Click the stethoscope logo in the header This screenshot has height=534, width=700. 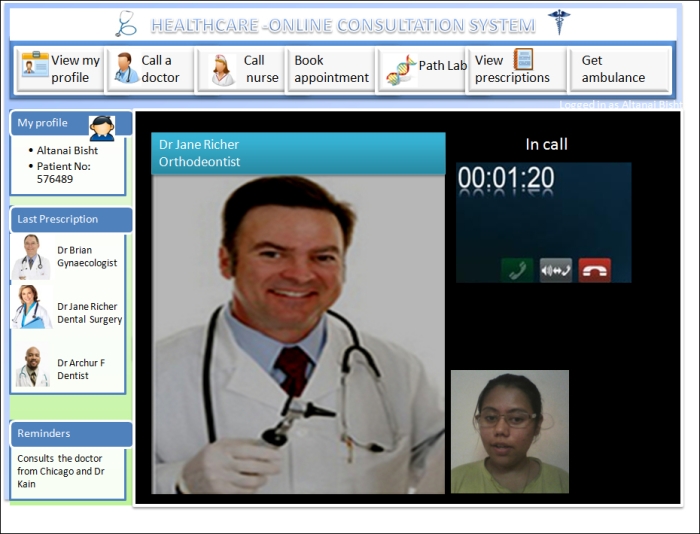click(x=125, y=24)
